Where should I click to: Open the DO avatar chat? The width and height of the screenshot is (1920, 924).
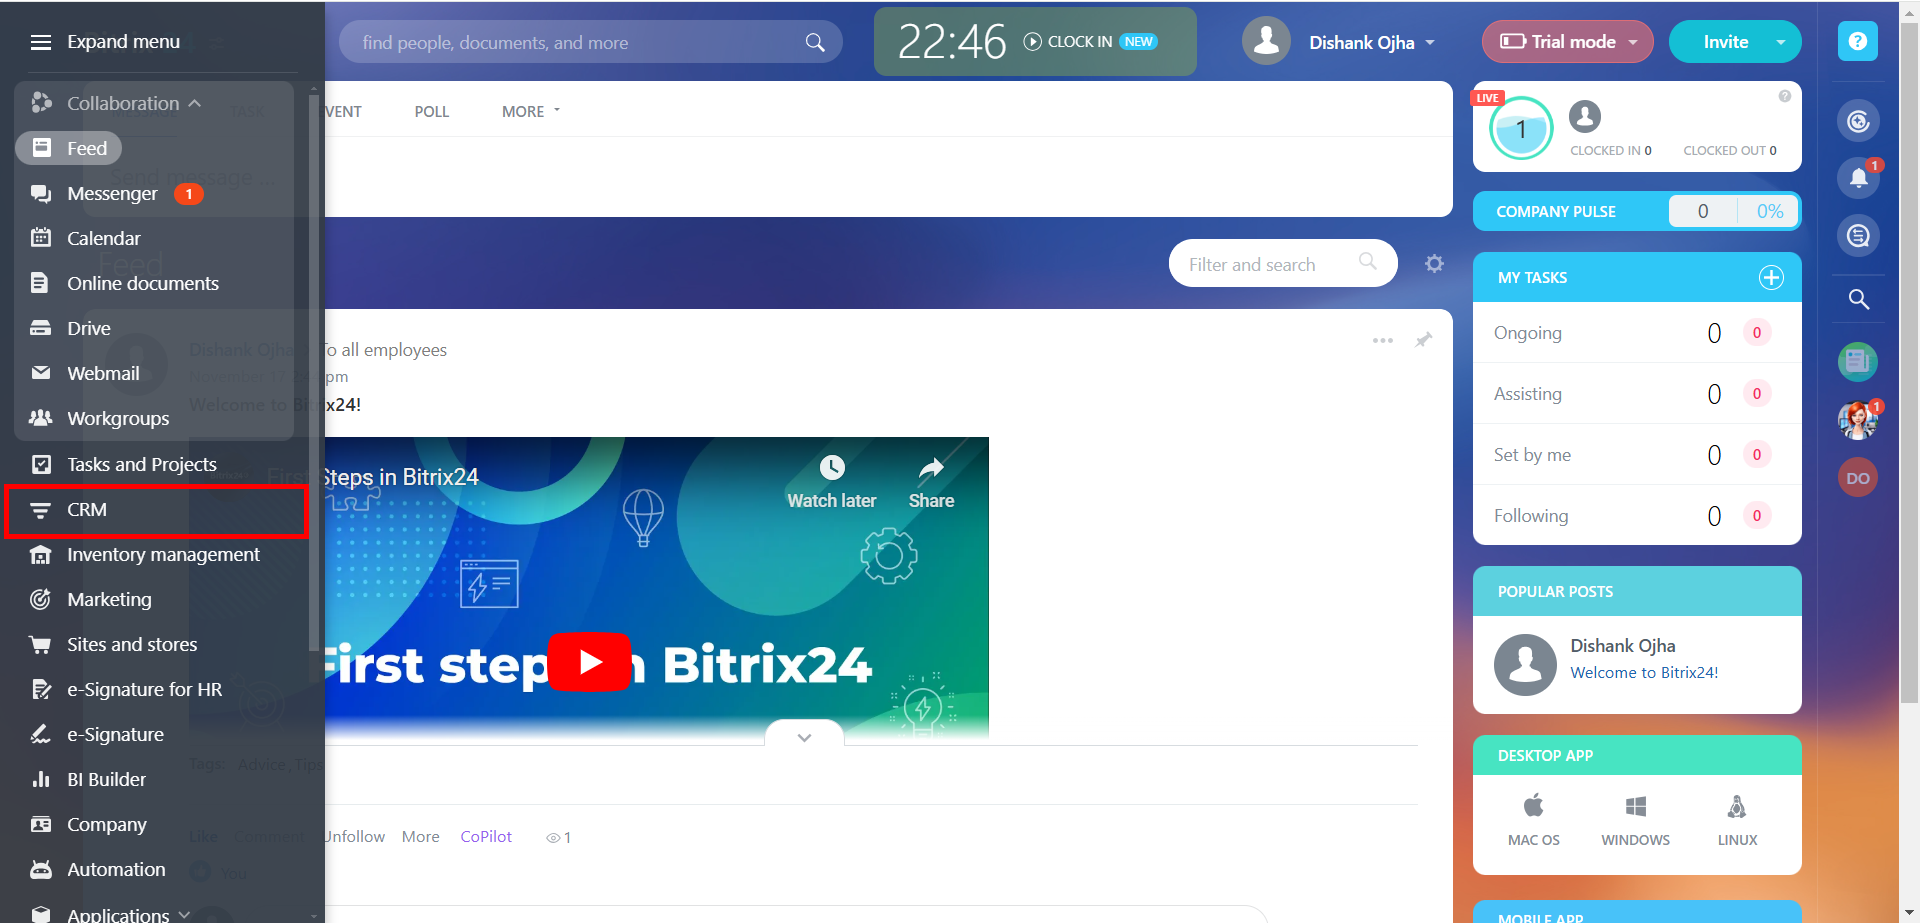point(1858,478)
